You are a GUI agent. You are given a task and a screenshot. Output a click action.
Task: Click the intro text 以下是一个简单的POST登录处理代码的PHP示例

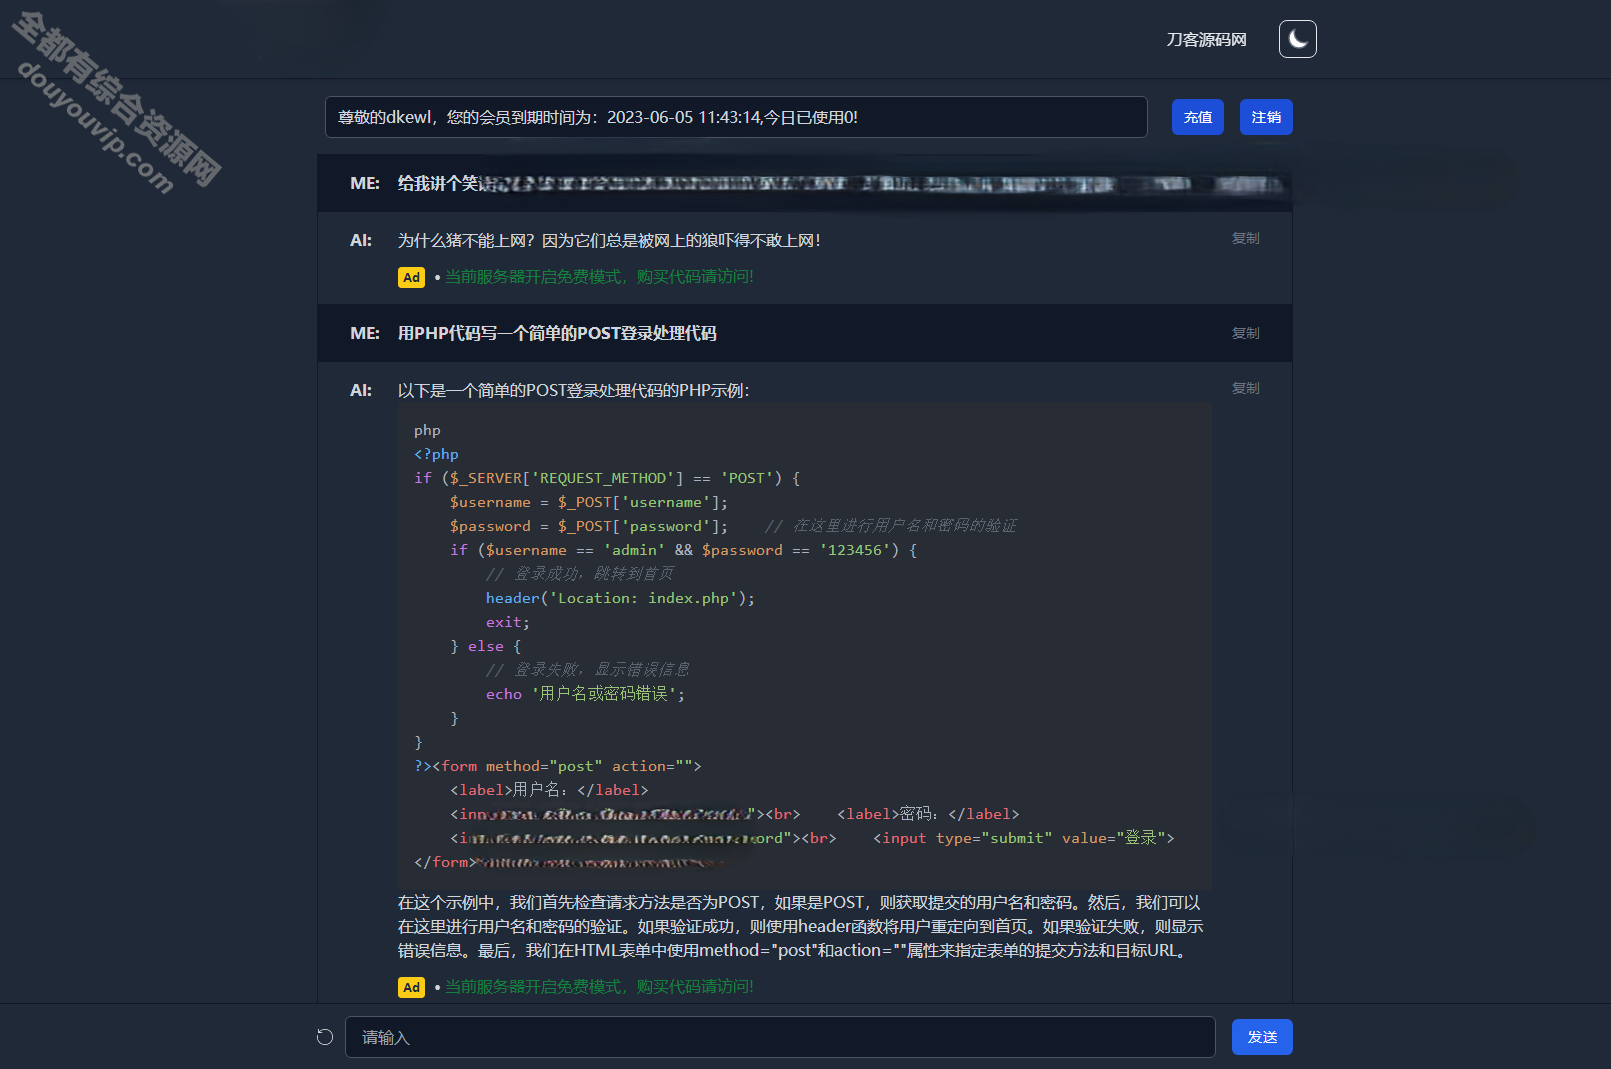click(573, 390)
